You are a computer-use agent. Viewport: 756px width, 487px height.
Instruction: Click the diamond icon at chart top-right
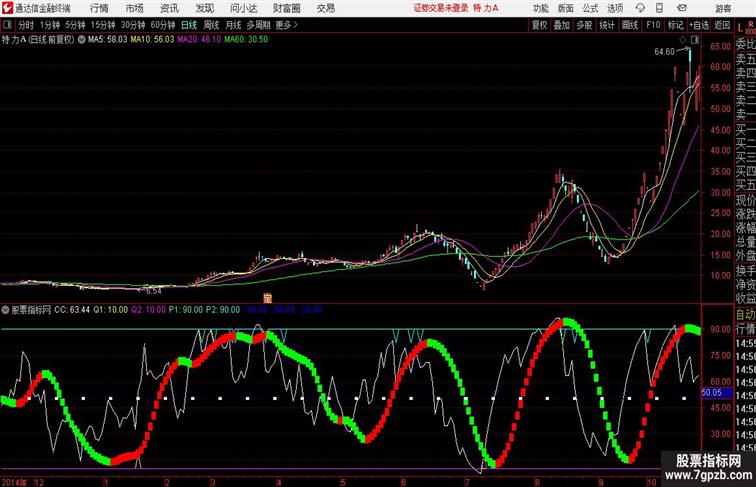point(683,40)
